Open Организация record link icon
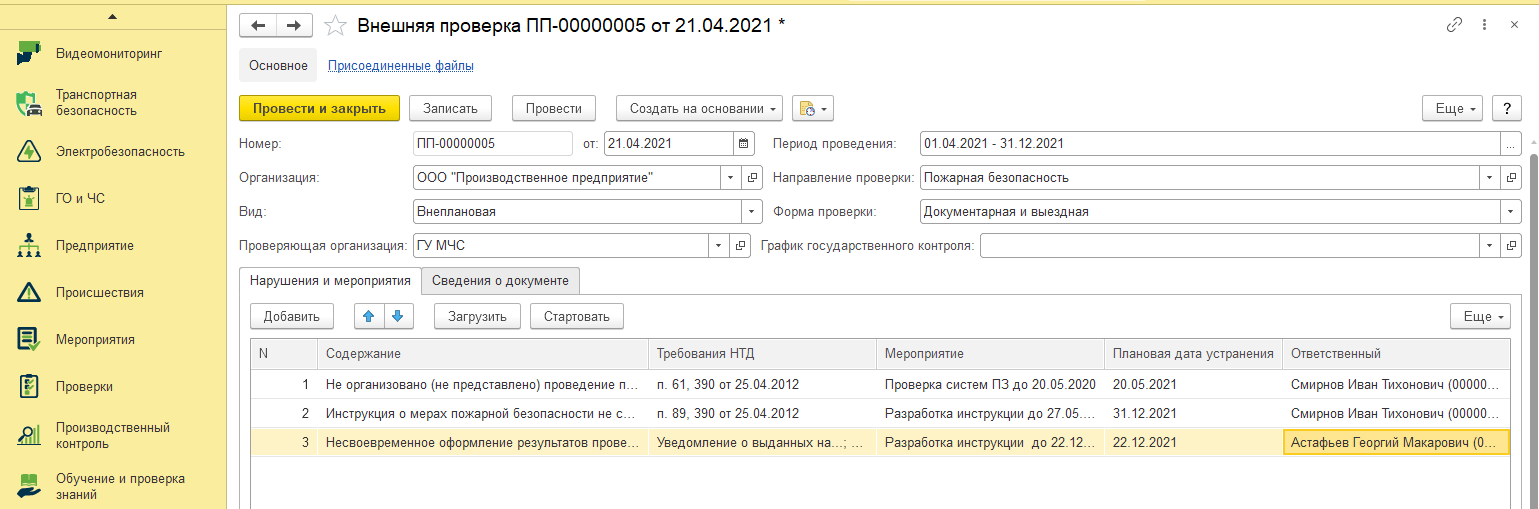This screenshot has width=1539, height=509. [x=752, y=178]
